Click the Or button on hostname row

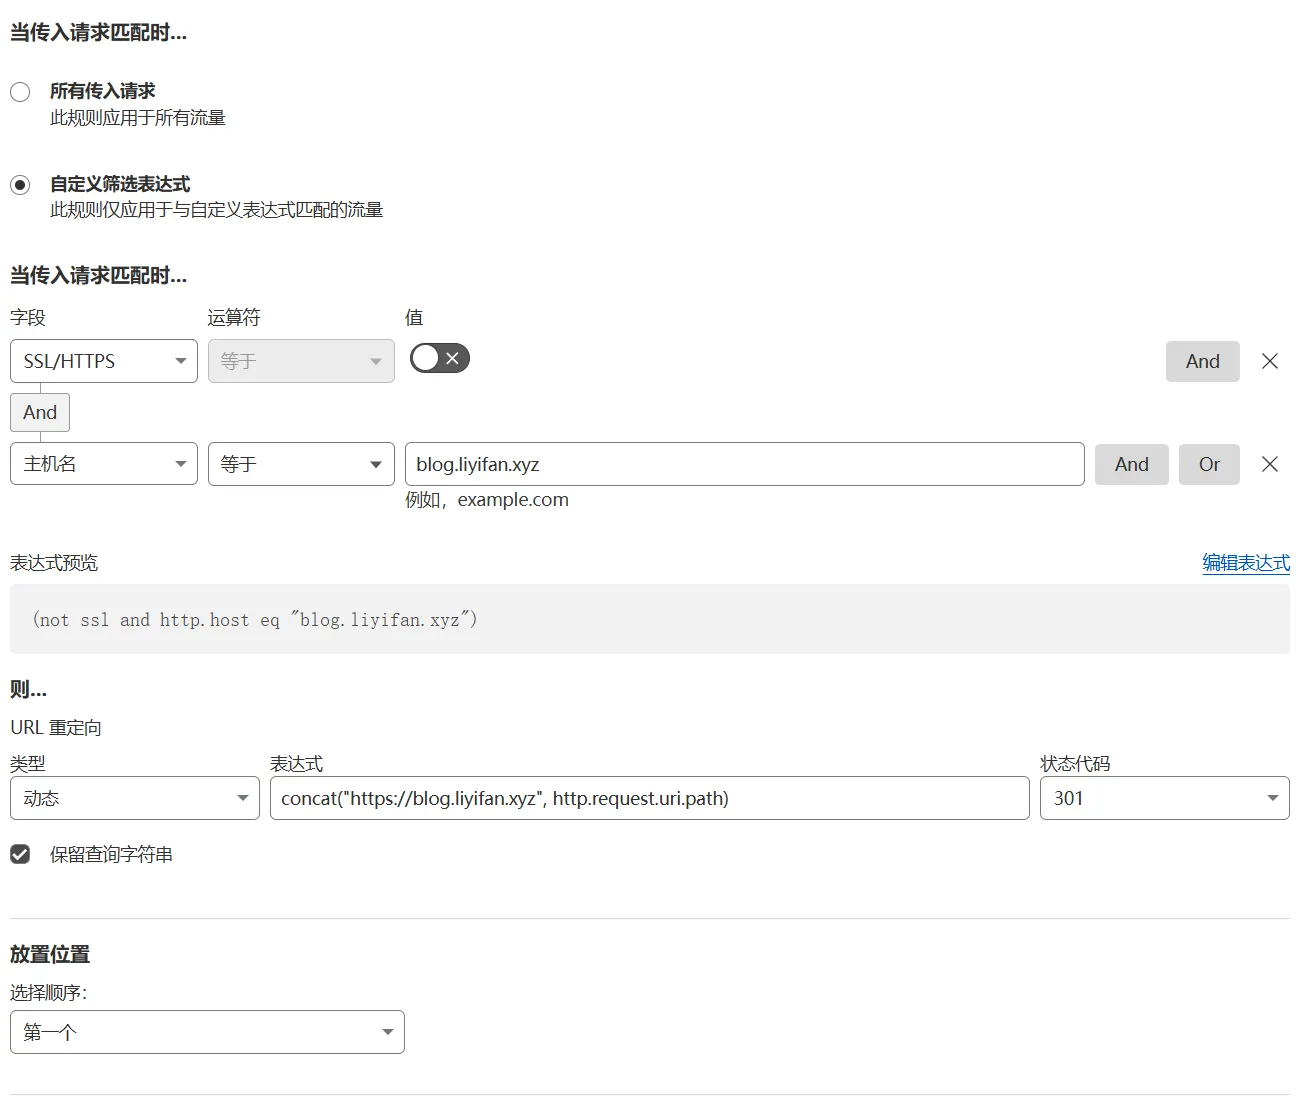pyautogui.click(x=1208, y=464)
